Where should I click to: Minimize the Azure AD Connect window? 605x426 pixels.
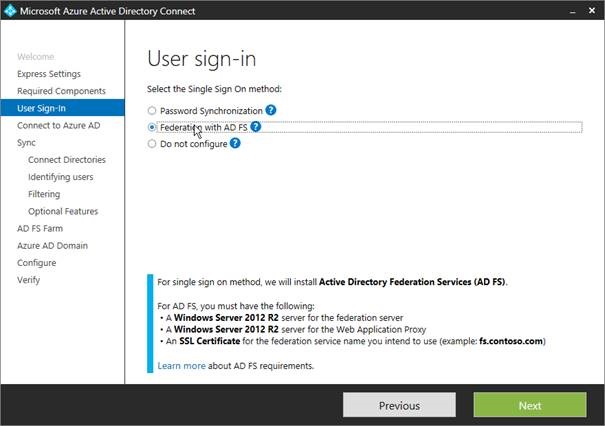coord(573,11)
